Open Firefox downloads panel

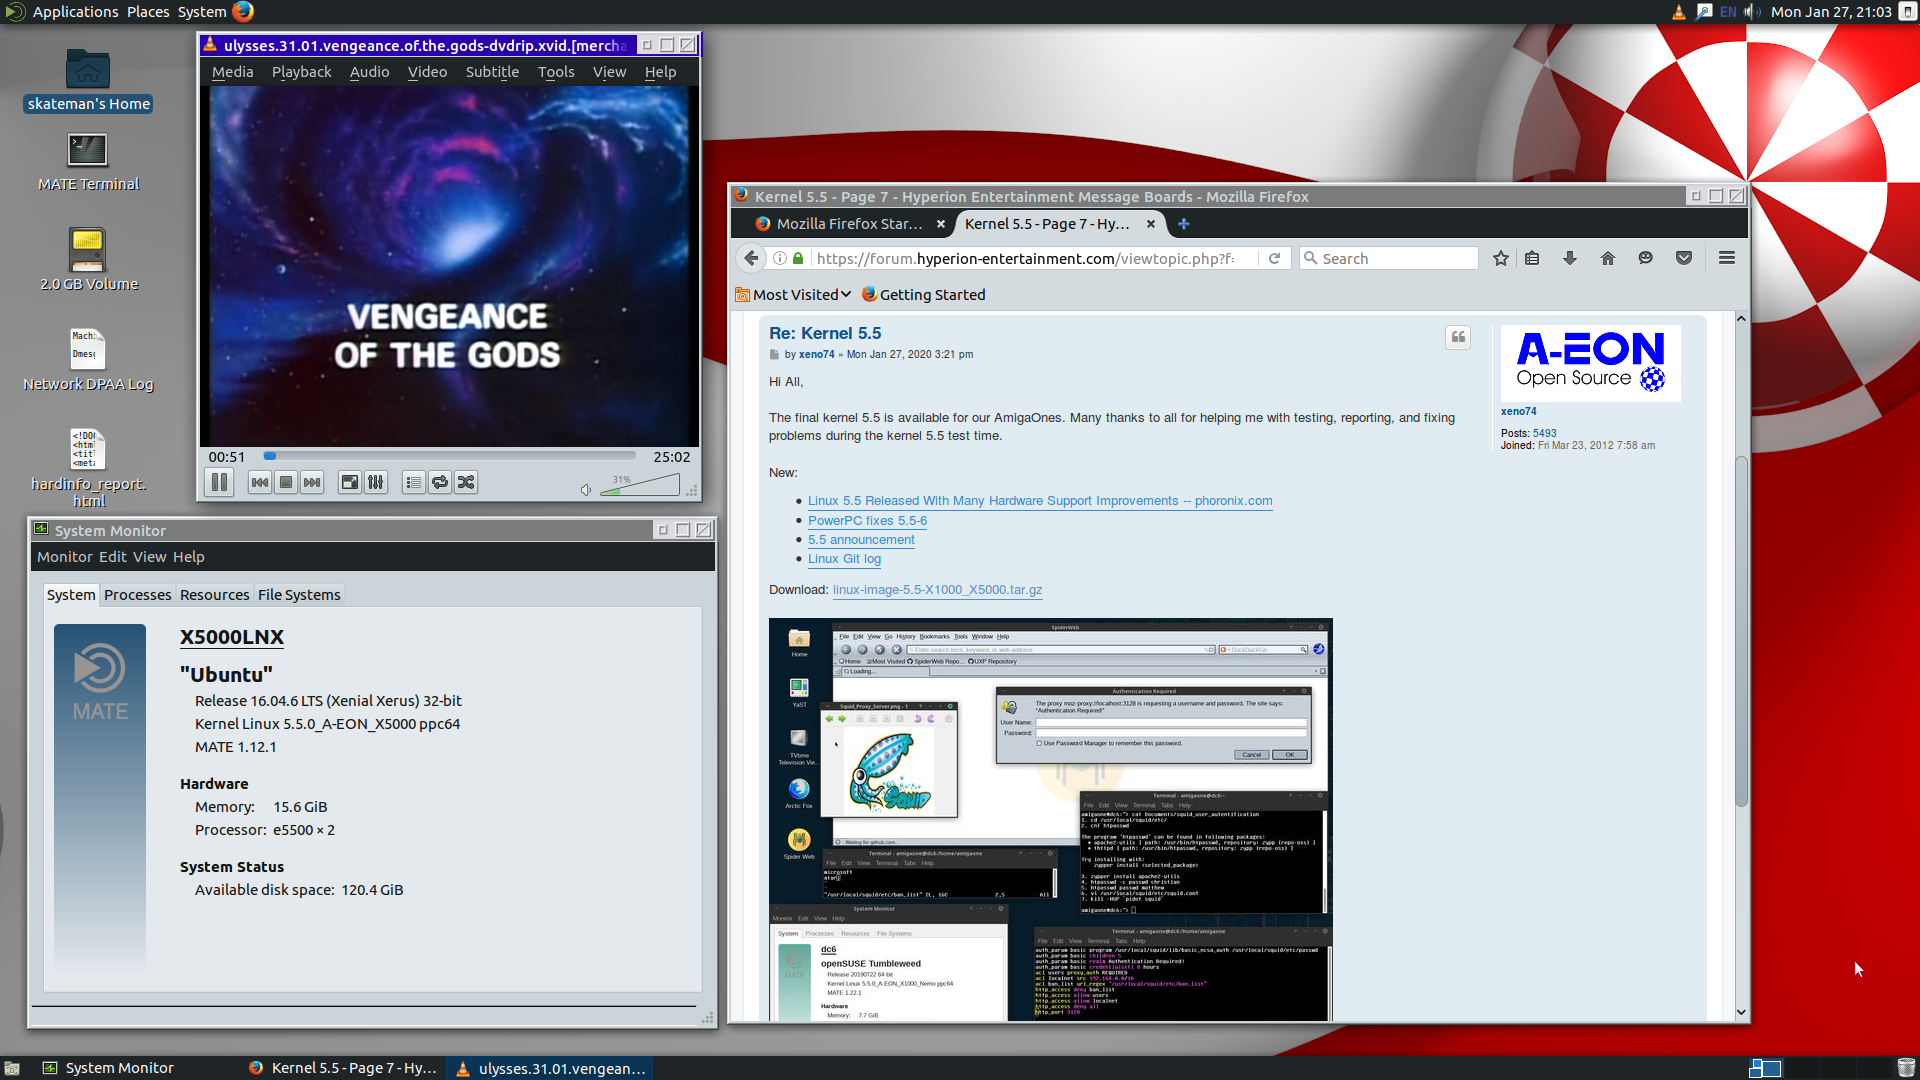pyautogui.click(x=1570, y=258)
